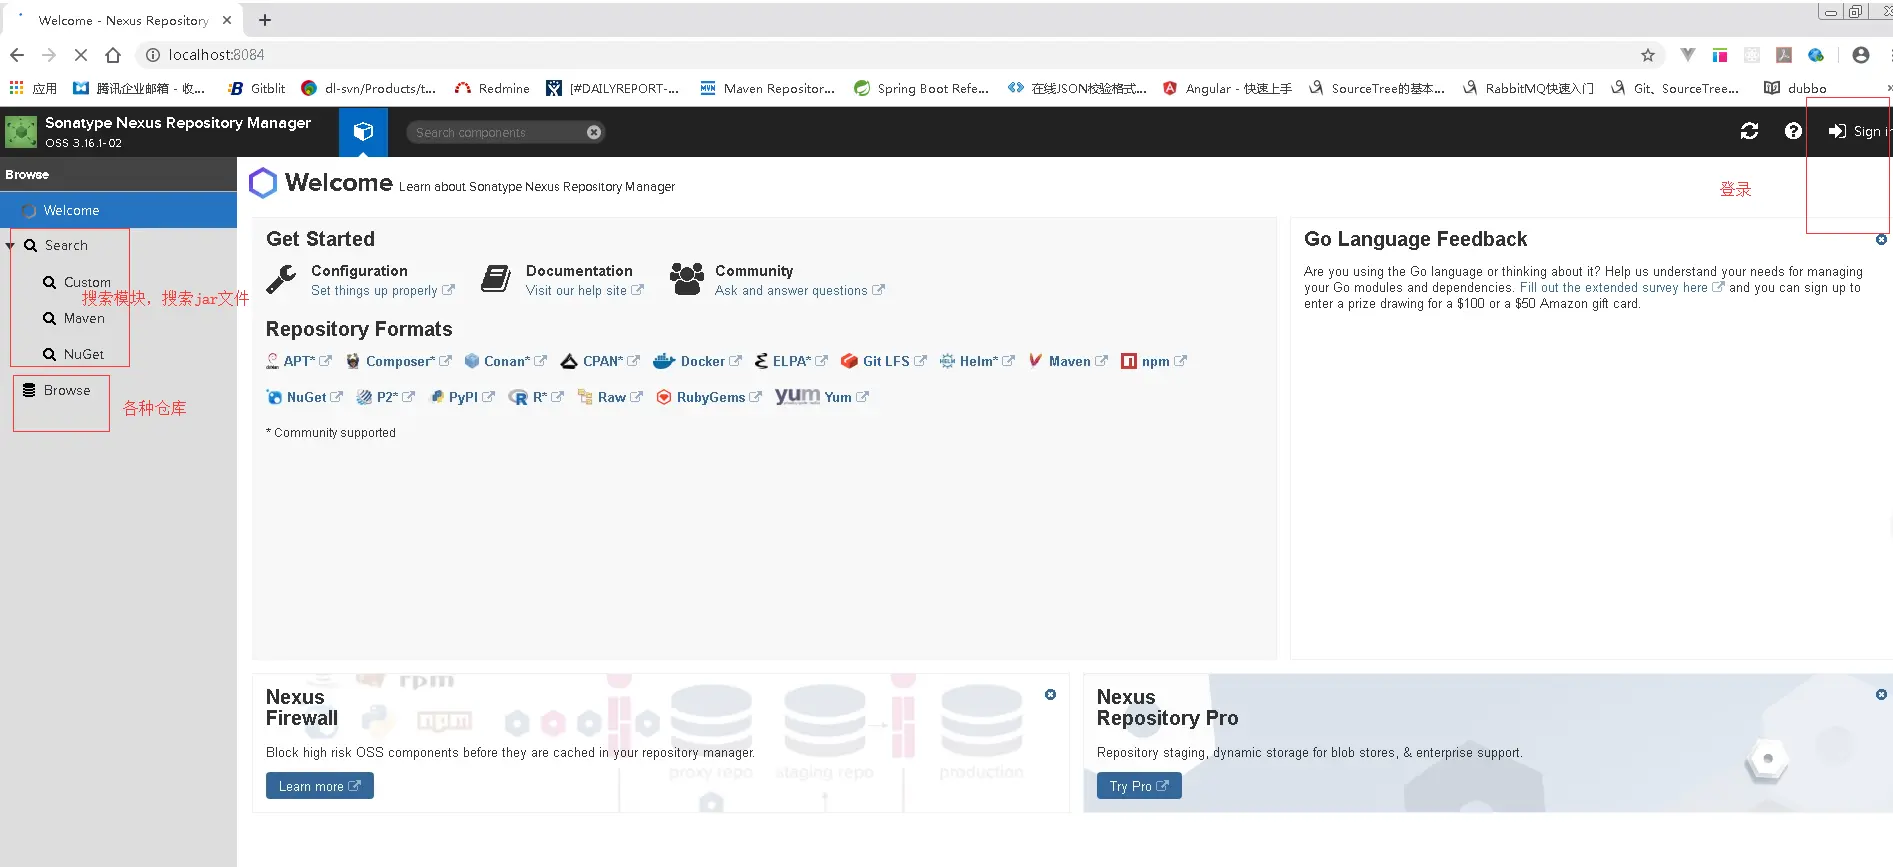Screen dimensions: 1893x867
Task: Close the Go Language Feedback panel
Action: point(1881,240)
